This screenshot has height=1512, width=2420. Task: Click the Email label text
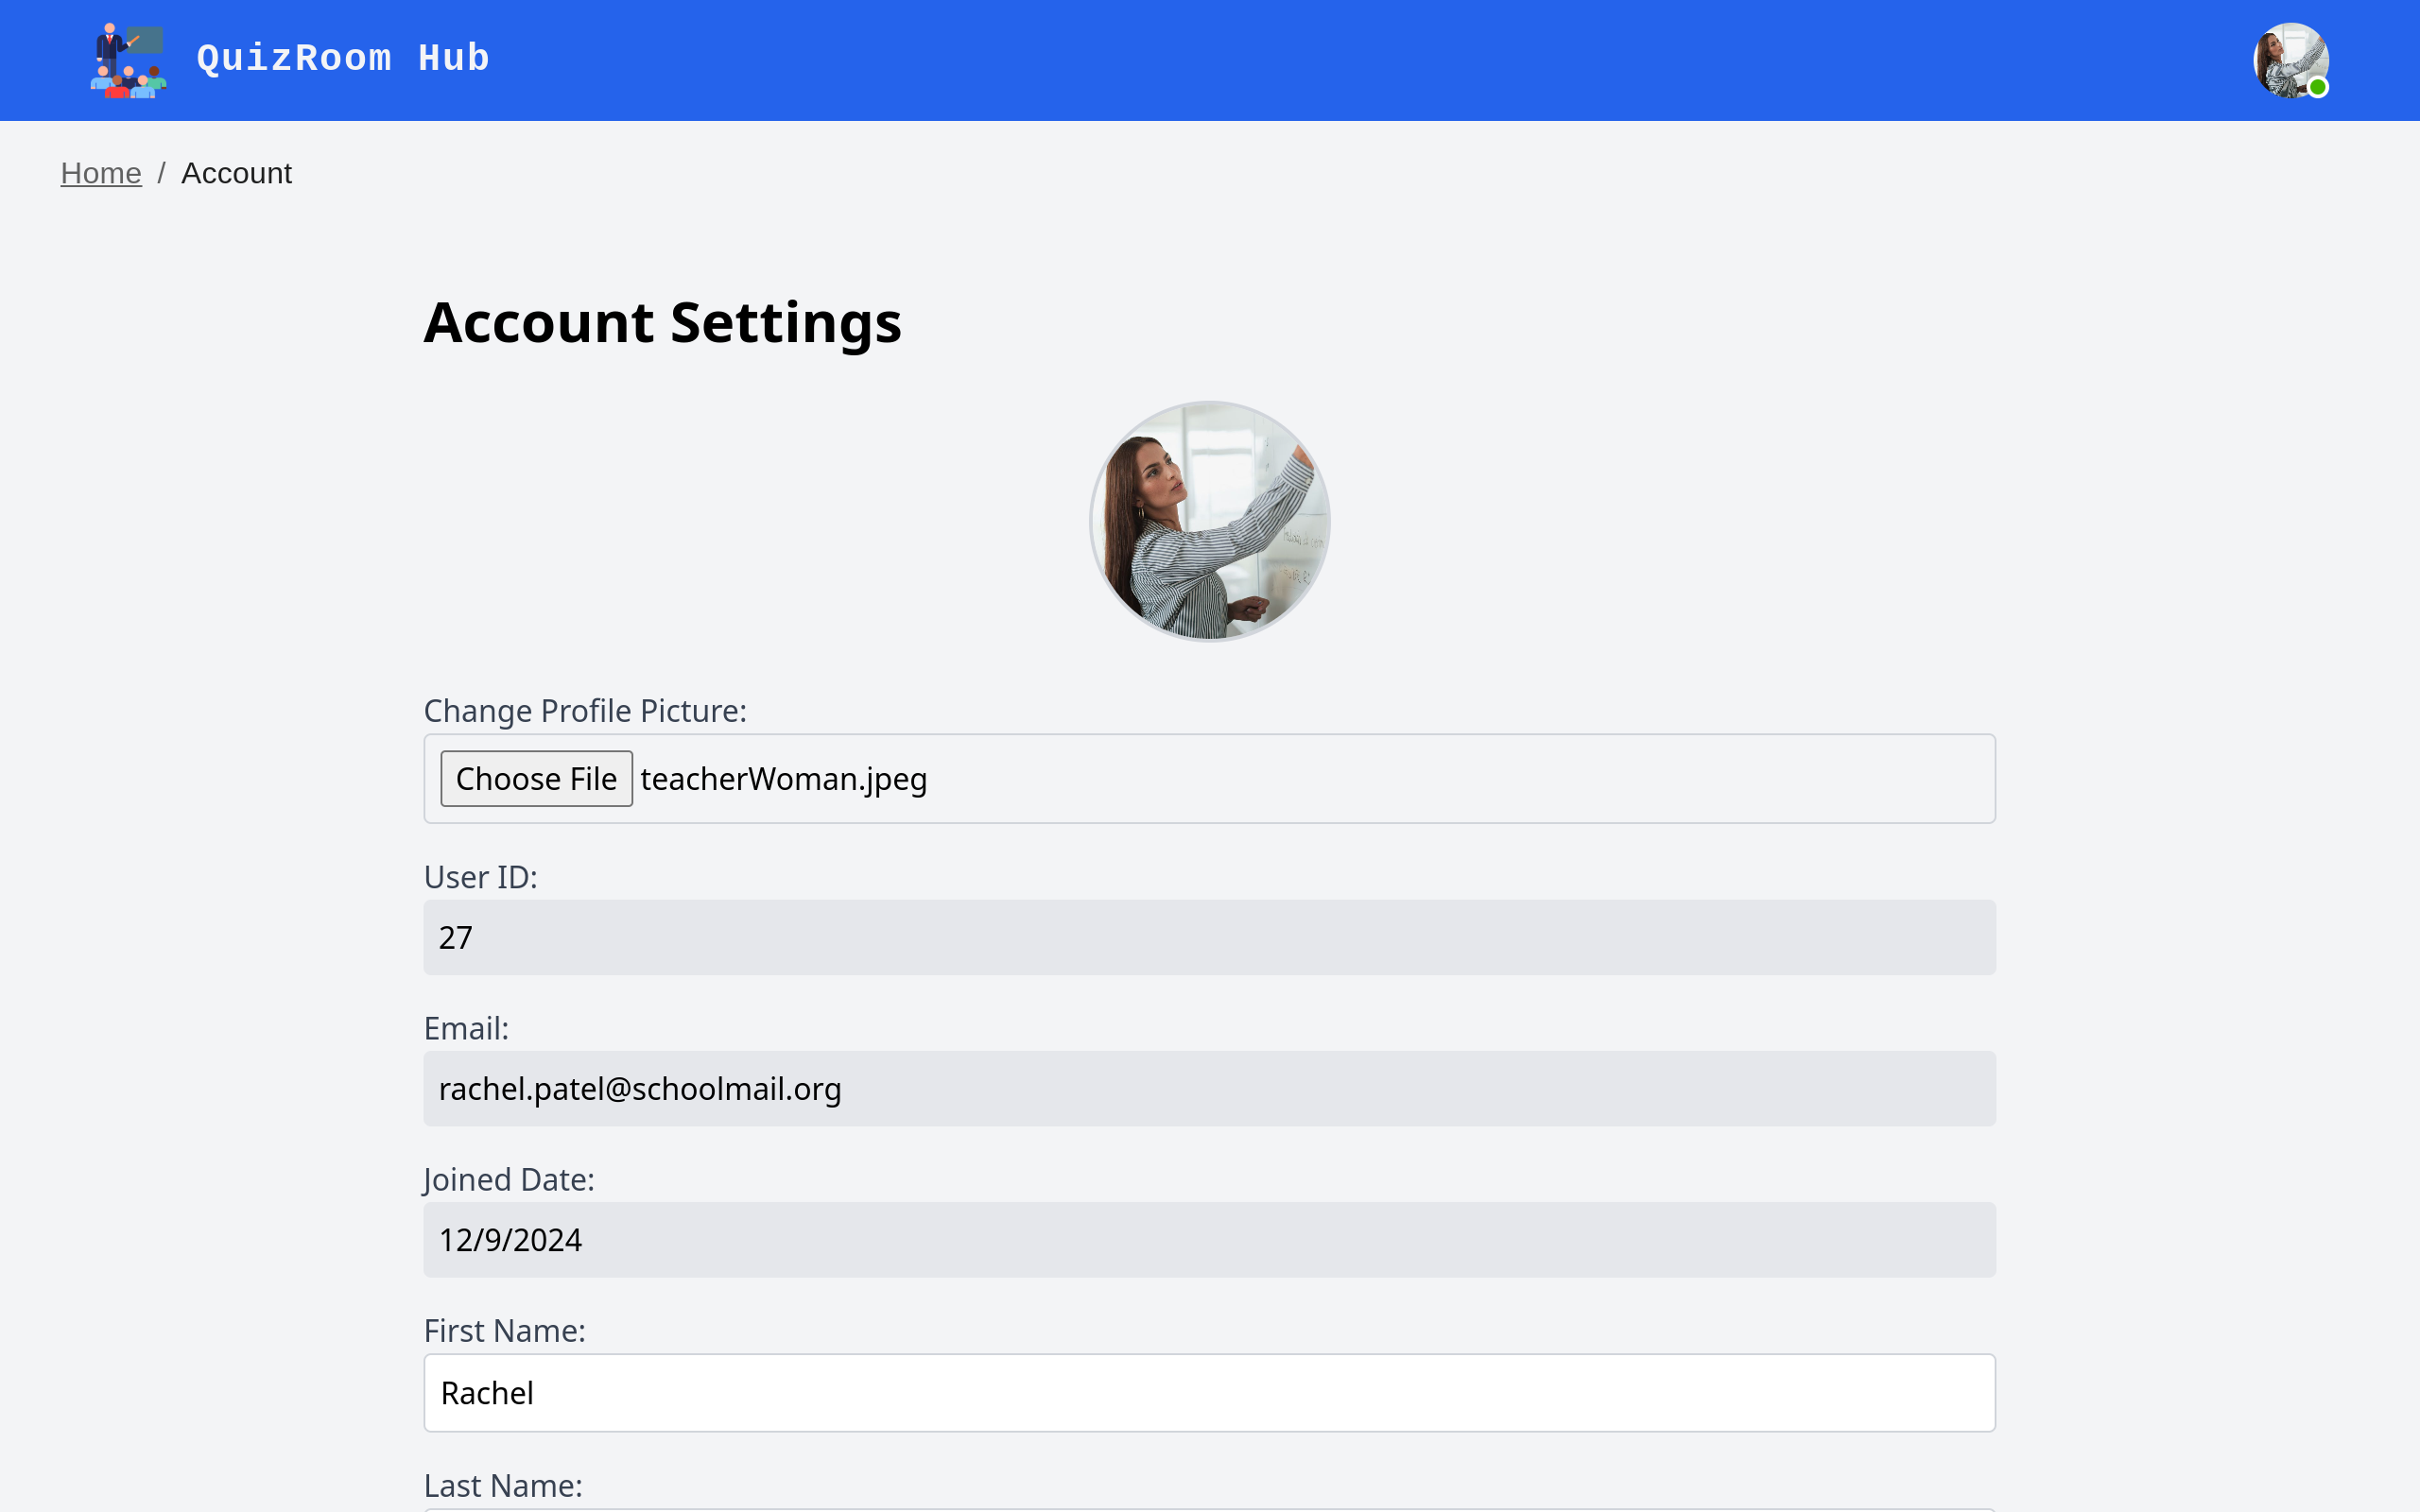tap(466, 1029)
